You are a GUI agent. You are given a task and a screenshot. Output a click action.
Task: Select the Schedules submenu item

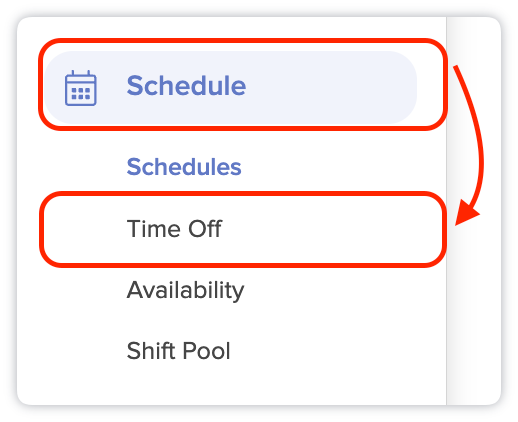pyautogui.click(x=184, y=167)
